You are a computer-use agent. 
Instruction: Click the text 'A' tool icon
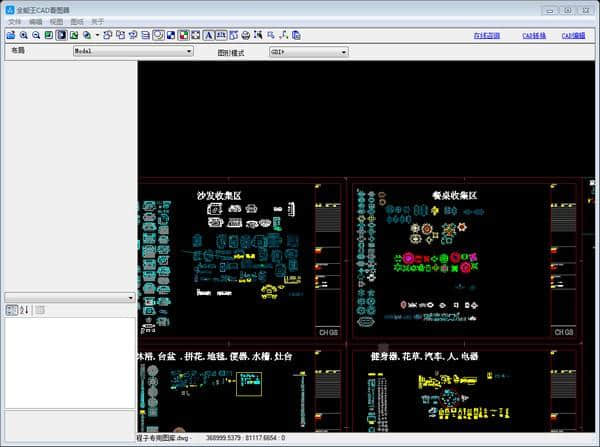(x=208, y=35)
